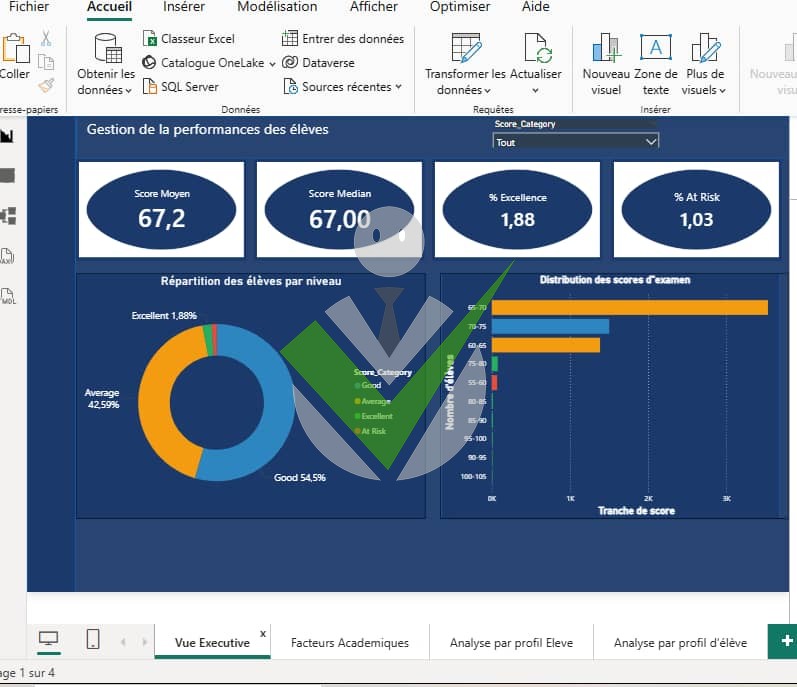
Task: Open the Optimiser ribbon tab
Action: [460, 7]
